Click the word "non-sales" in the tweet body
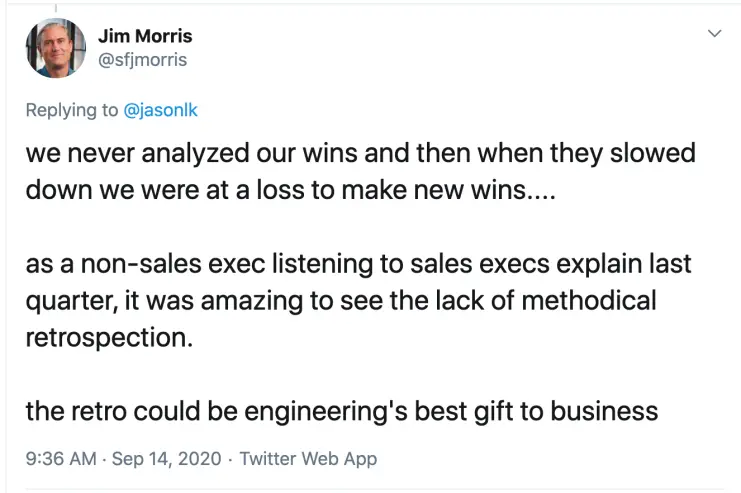 [142, 265]
